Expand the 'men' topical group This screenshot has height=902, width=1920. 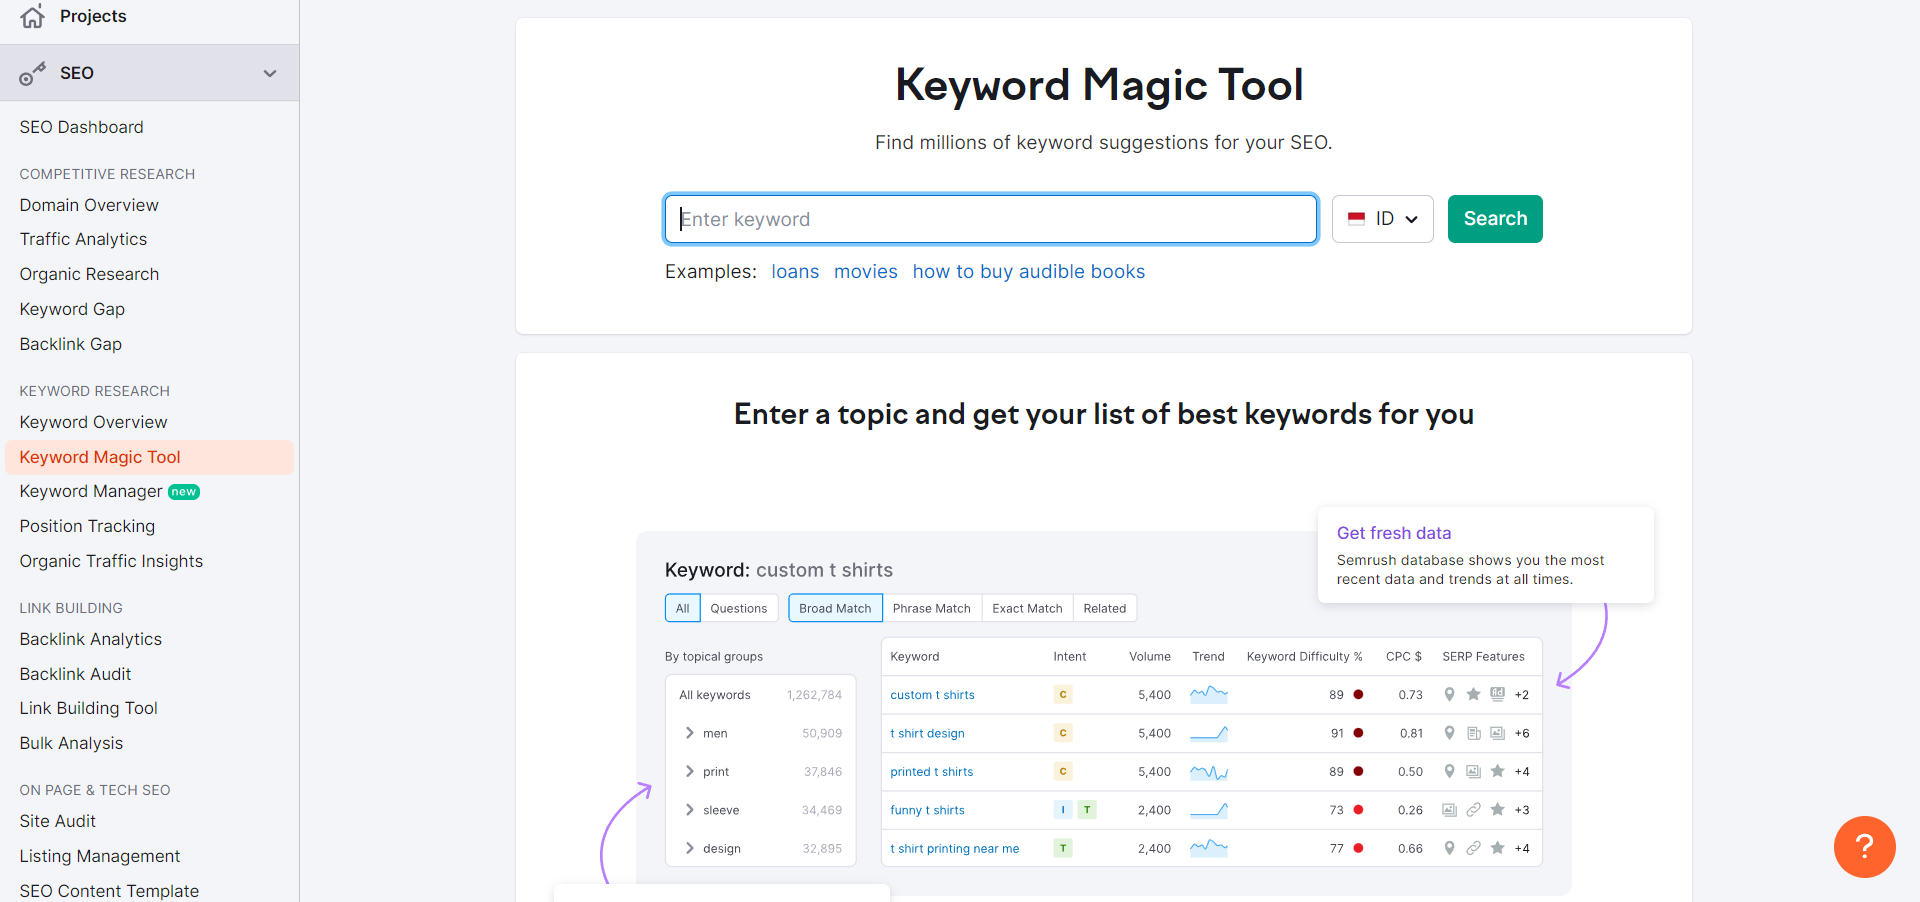689,733
